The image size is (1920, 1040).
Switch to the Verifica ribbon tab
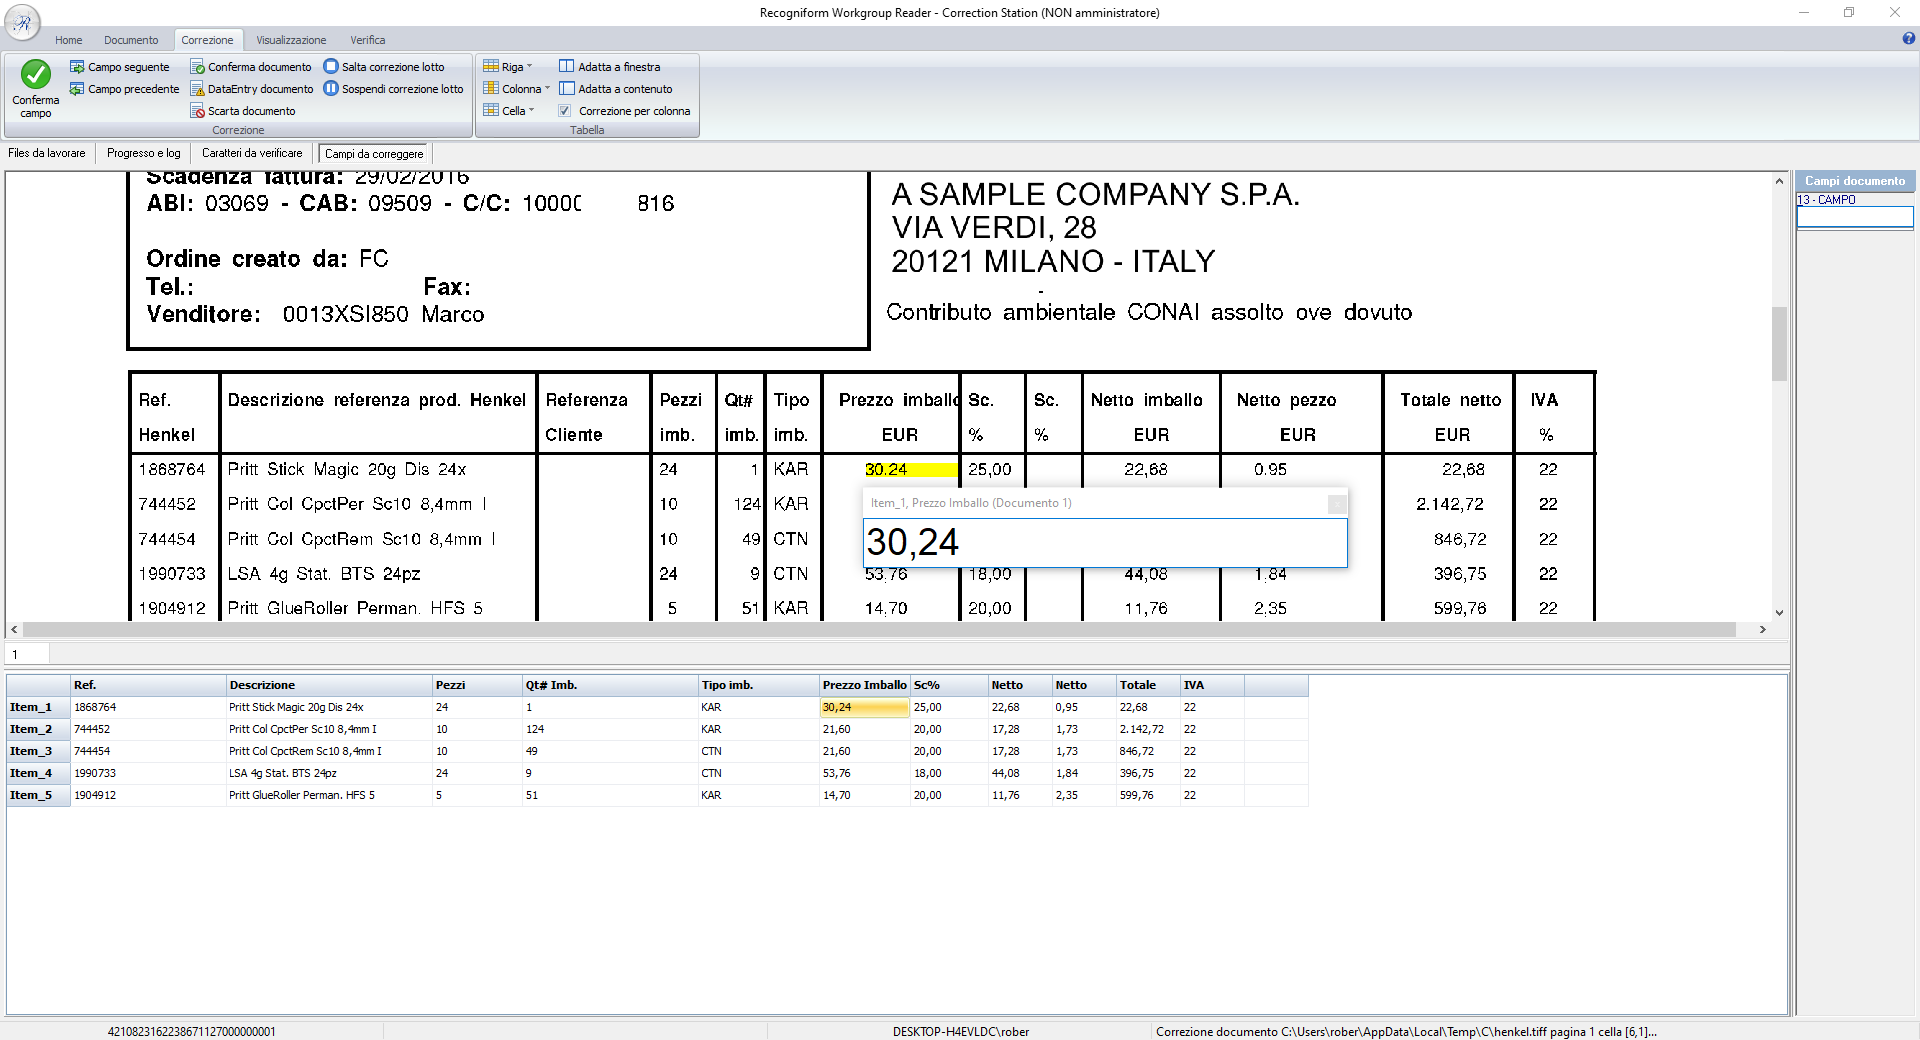[368, 40]
